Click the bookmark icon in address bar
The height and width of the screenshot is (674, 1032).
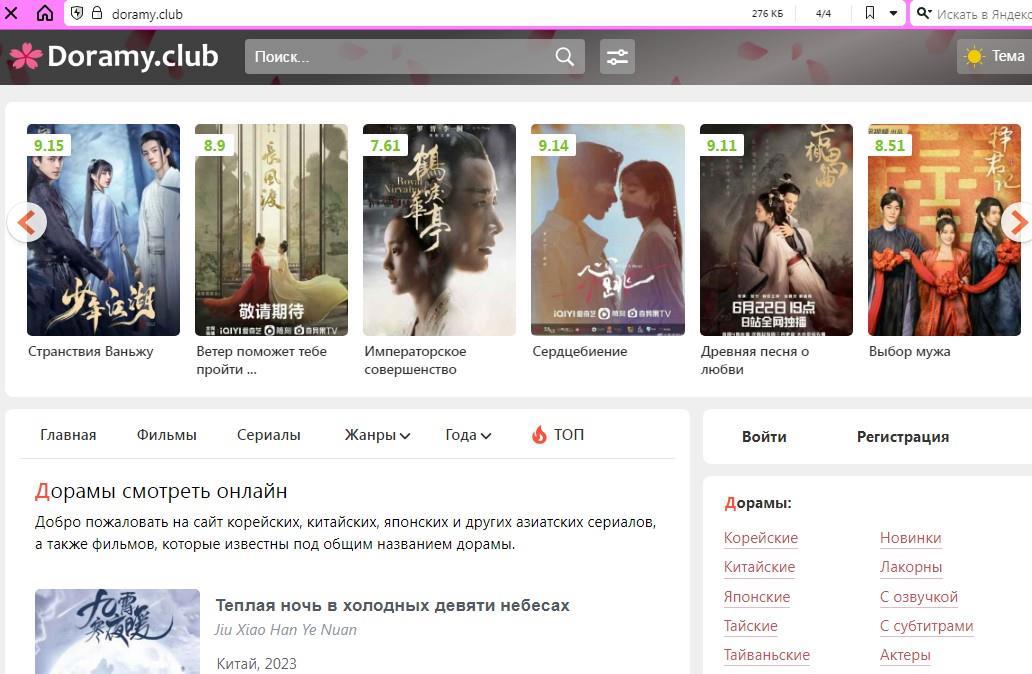869,14
